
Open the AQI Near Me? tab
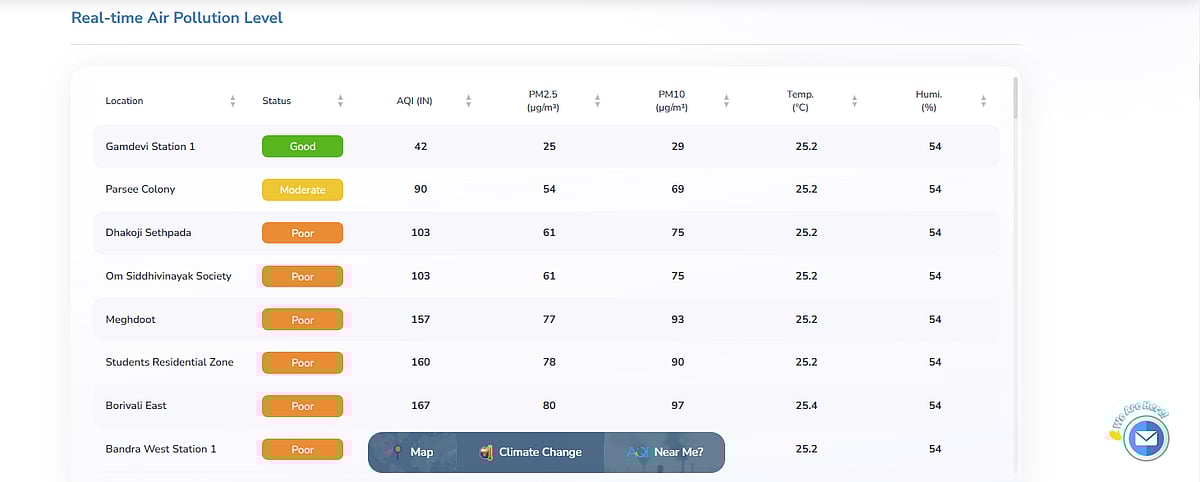point(665,452)
